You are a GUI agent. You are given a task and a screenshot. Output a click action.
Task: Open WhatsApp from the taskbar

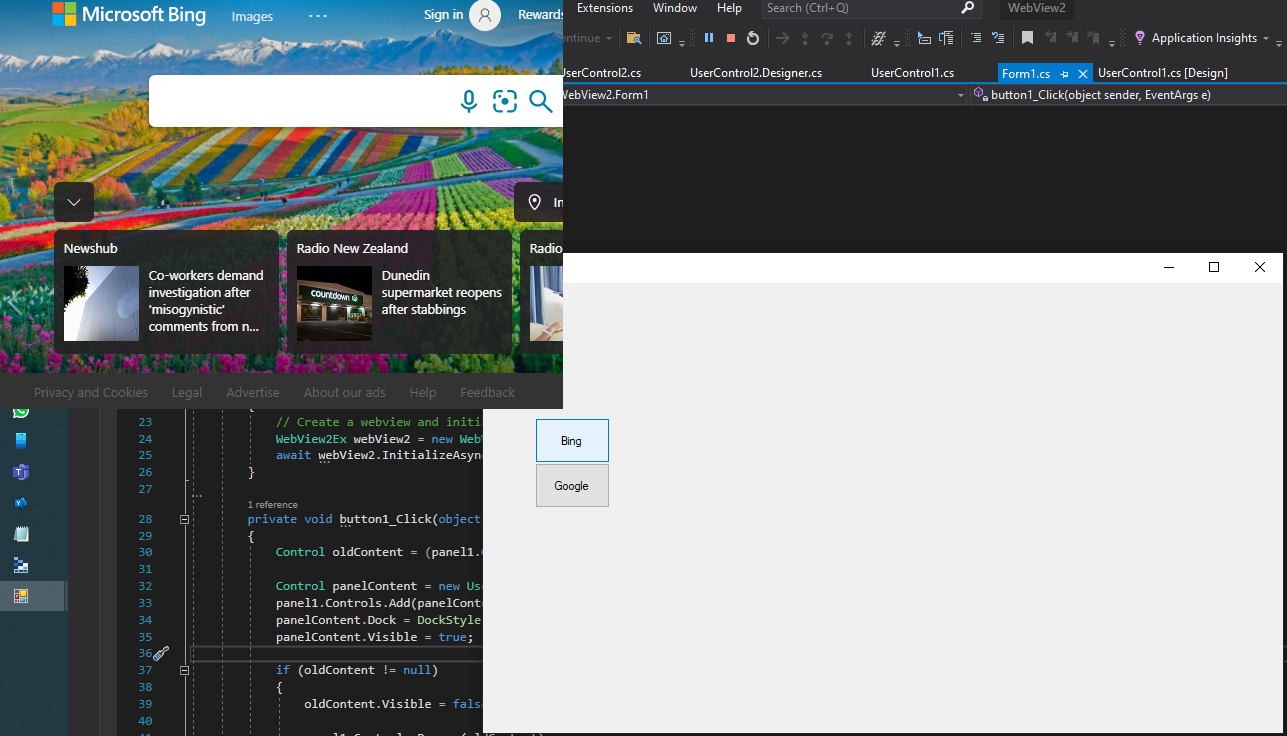click(20, 412)
